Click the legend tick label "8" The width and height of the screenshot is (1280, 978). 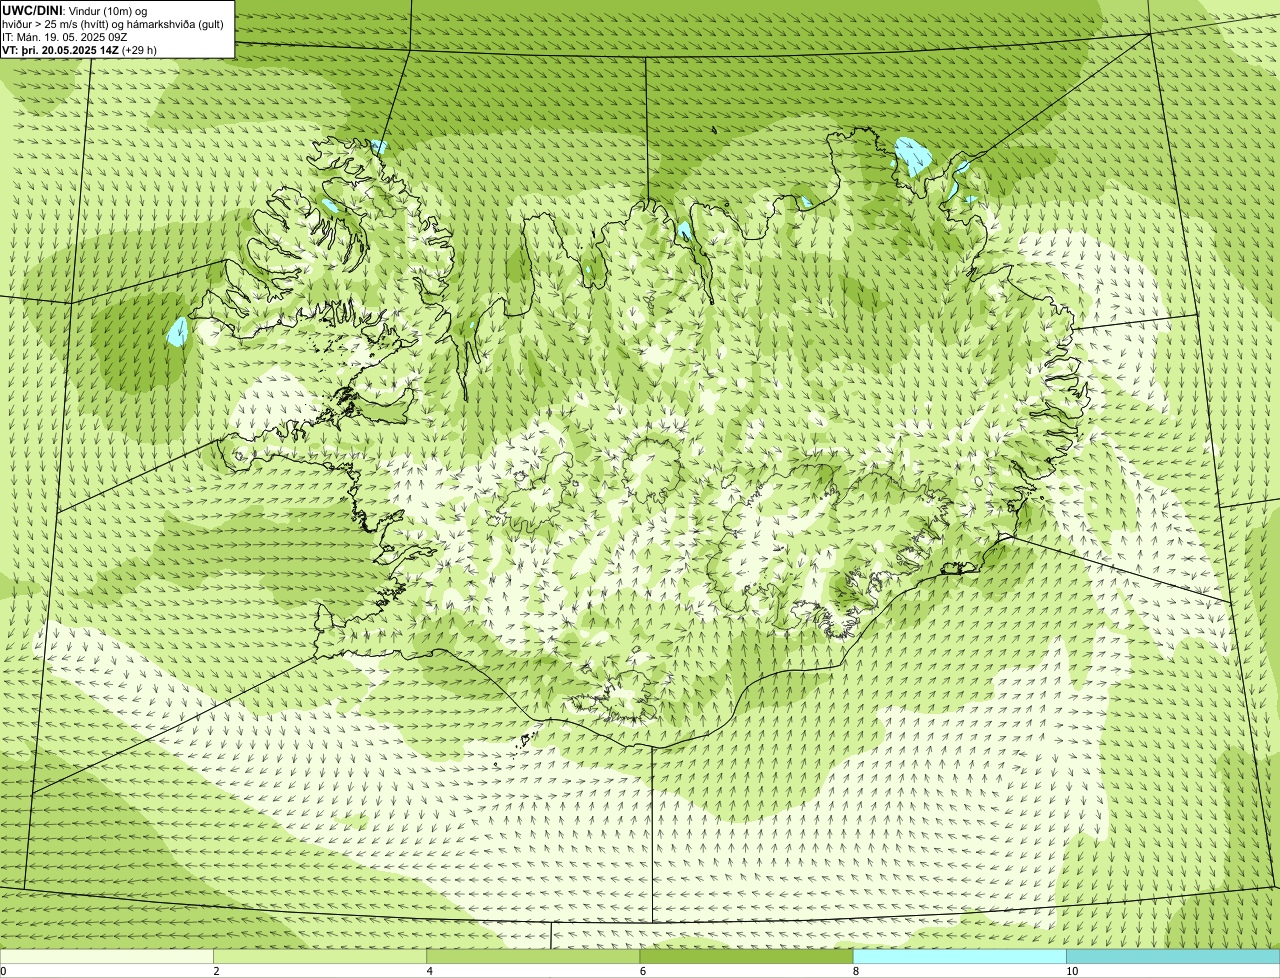pyautogui.click(x=855, y=972)
